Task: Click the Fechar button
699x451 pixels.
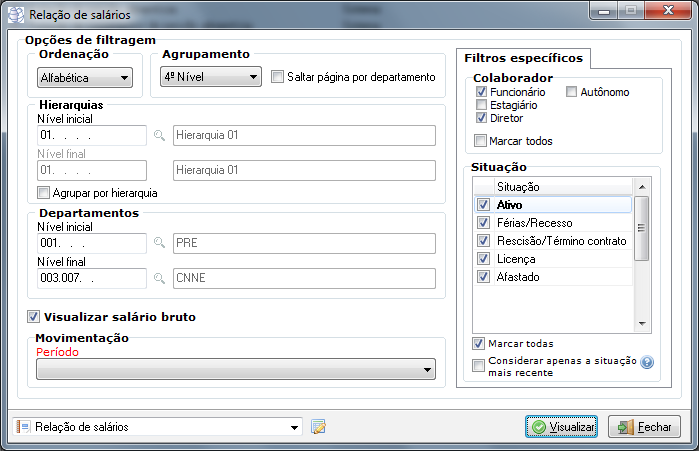Action: coord(644,427)
